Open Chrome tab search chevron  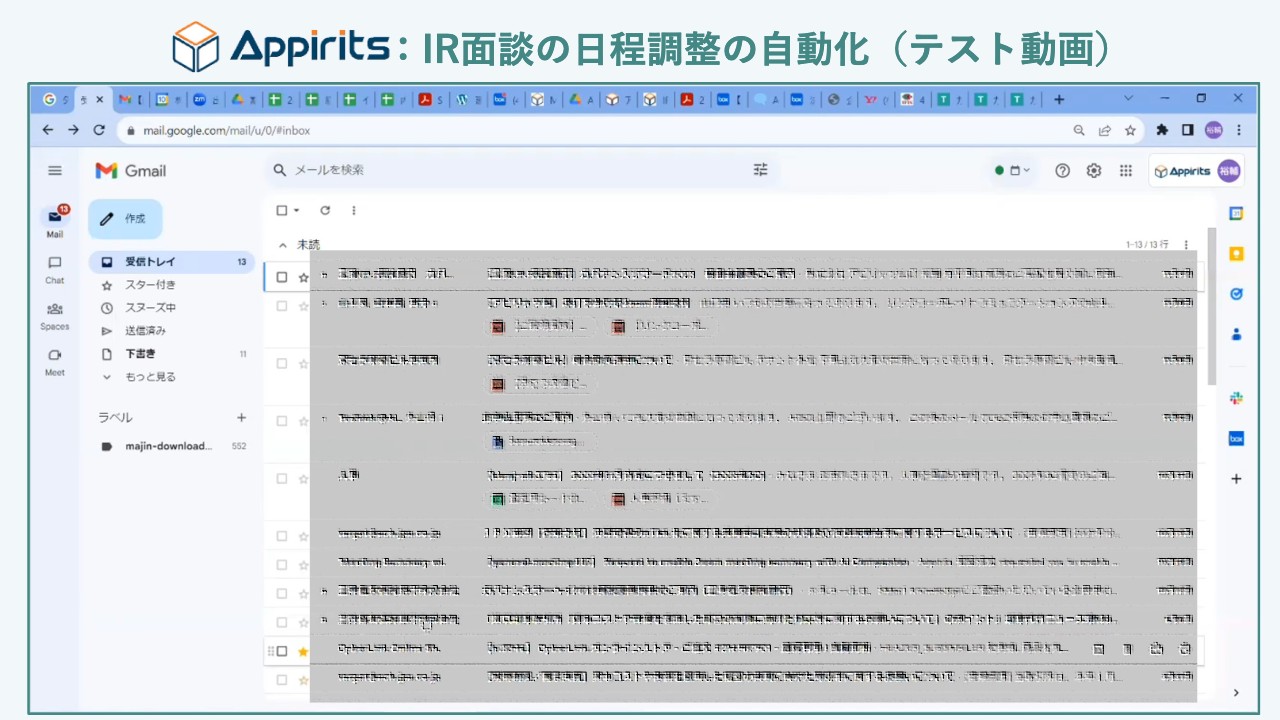tap(1129, 99)
